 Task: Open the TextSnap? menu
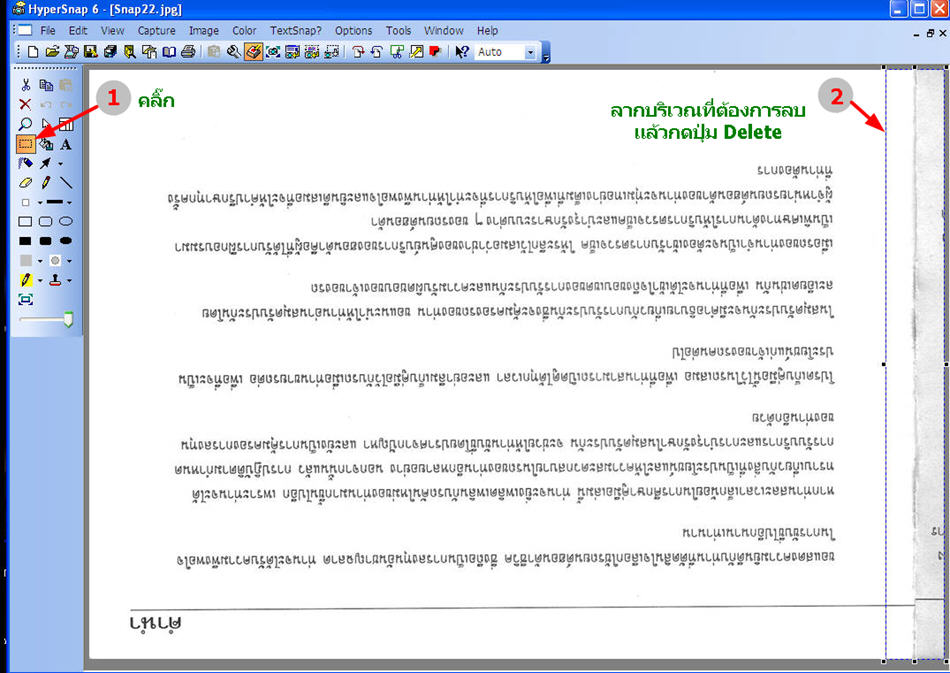pos(296,30)
